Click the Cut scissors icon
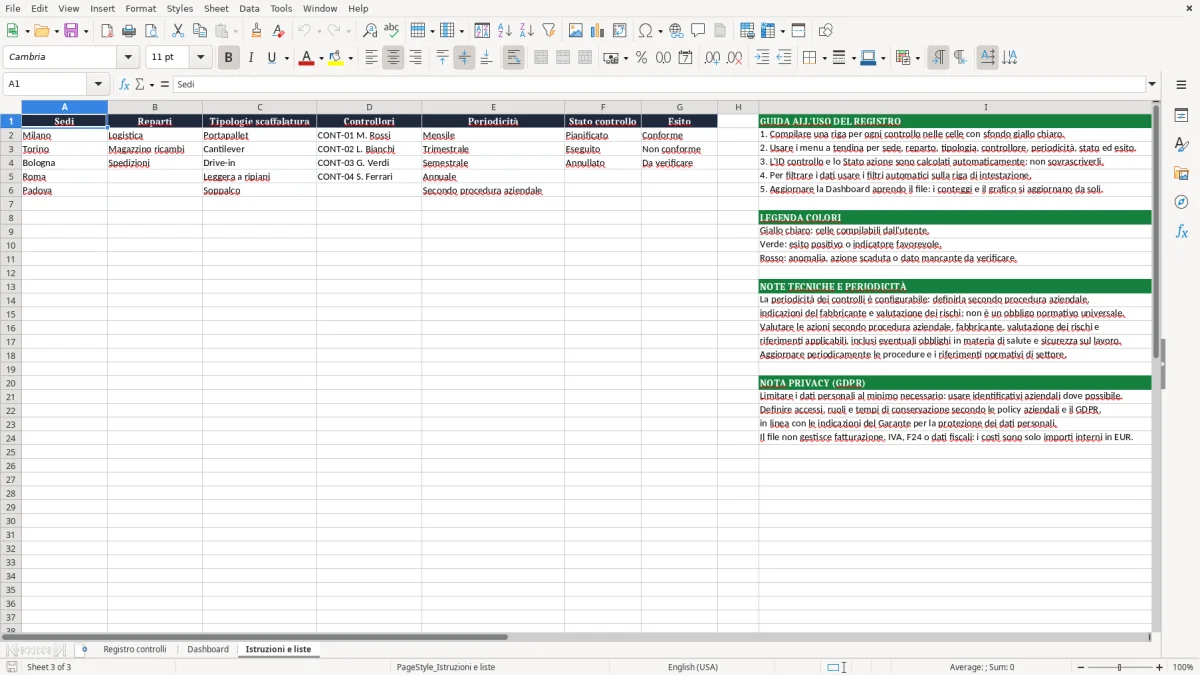This screenshot has height=675, width=1200. [178, 31]
